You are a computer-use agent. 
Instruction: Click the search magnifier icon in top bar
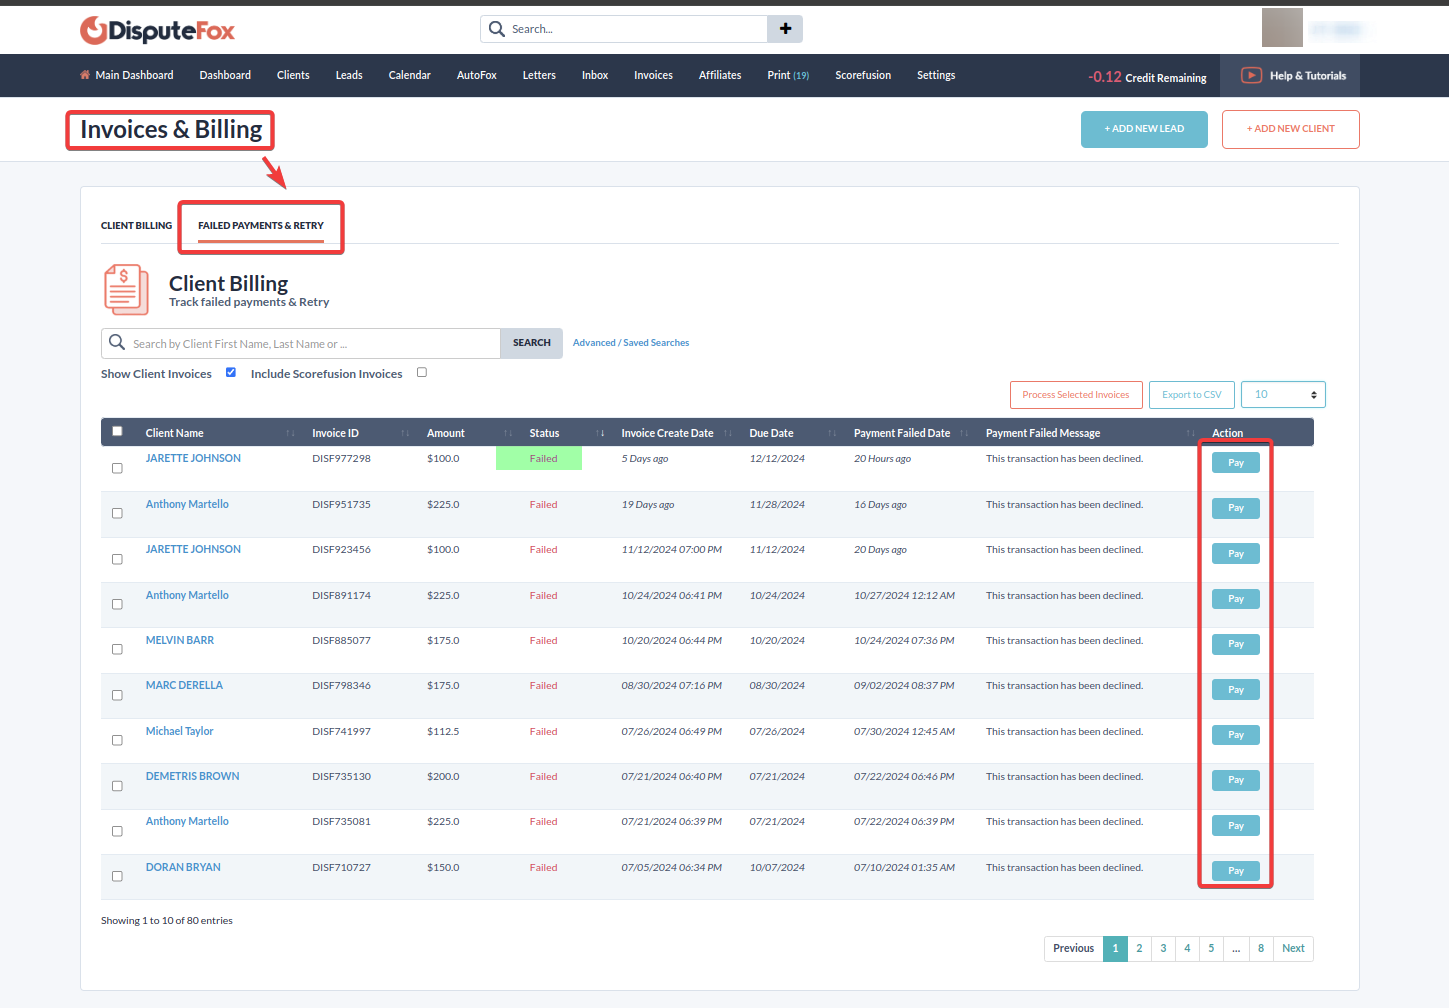[x=497, y=29]
